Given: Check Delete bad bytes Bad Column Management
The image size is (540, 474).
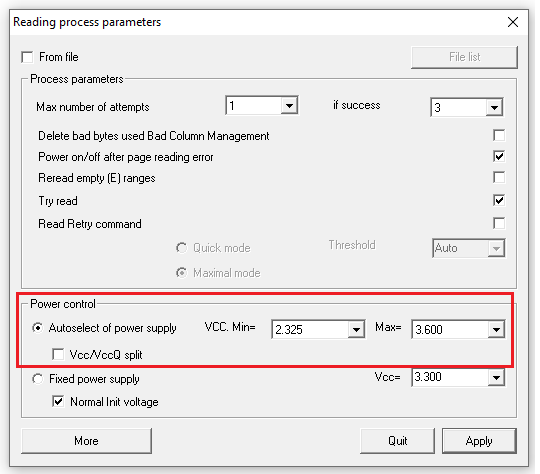Looking at the screenshot, I should (x=499, y=135).
